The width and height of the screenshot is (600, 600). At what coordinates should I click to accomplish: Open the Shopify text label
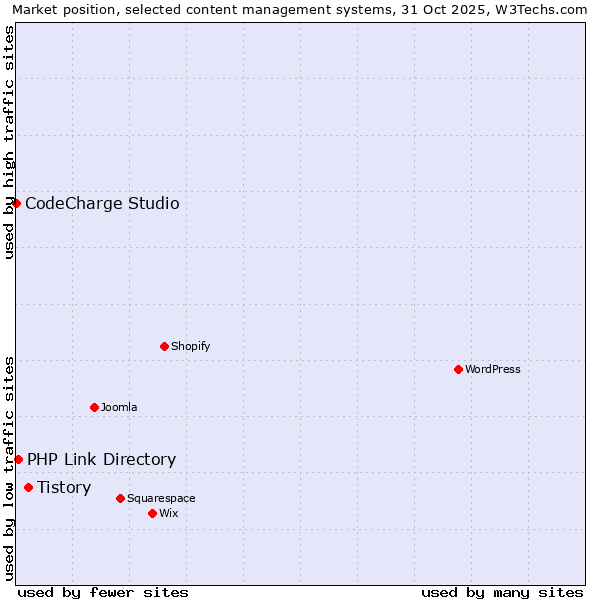coord(190,346)
